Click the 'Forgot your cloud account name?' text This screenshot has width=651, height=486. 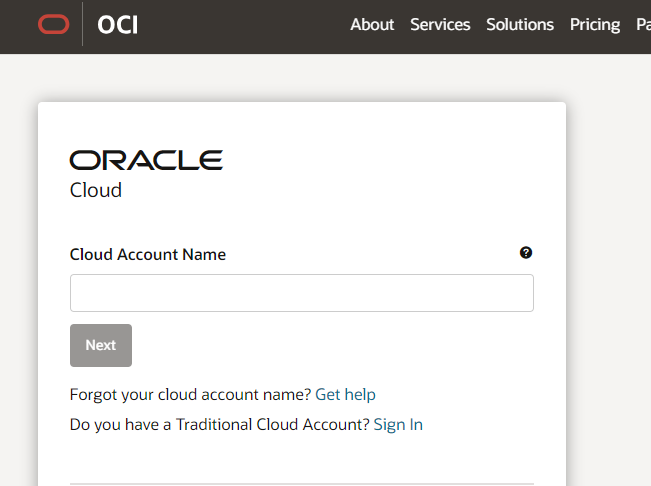190,394
